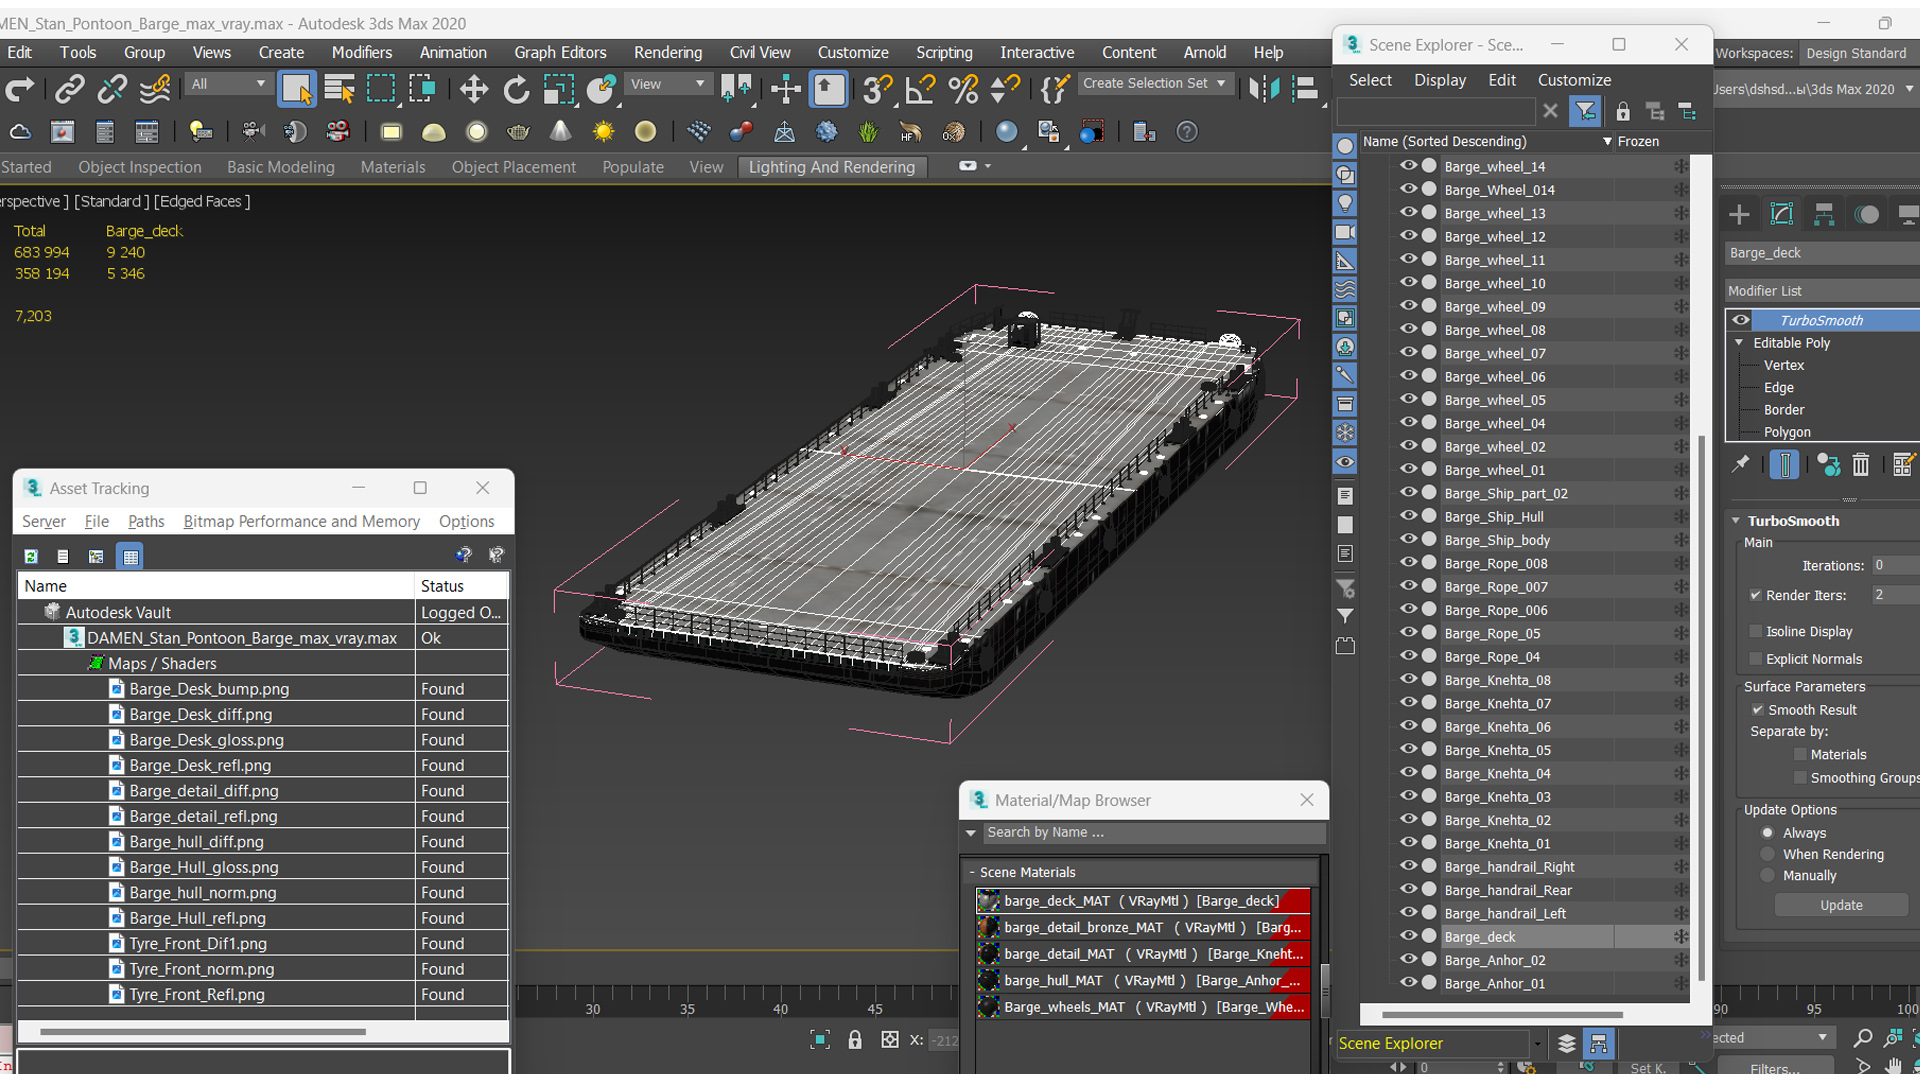Click Scene Explorer search field
The image size is (1920, 1080).
tap(1436, 112)
